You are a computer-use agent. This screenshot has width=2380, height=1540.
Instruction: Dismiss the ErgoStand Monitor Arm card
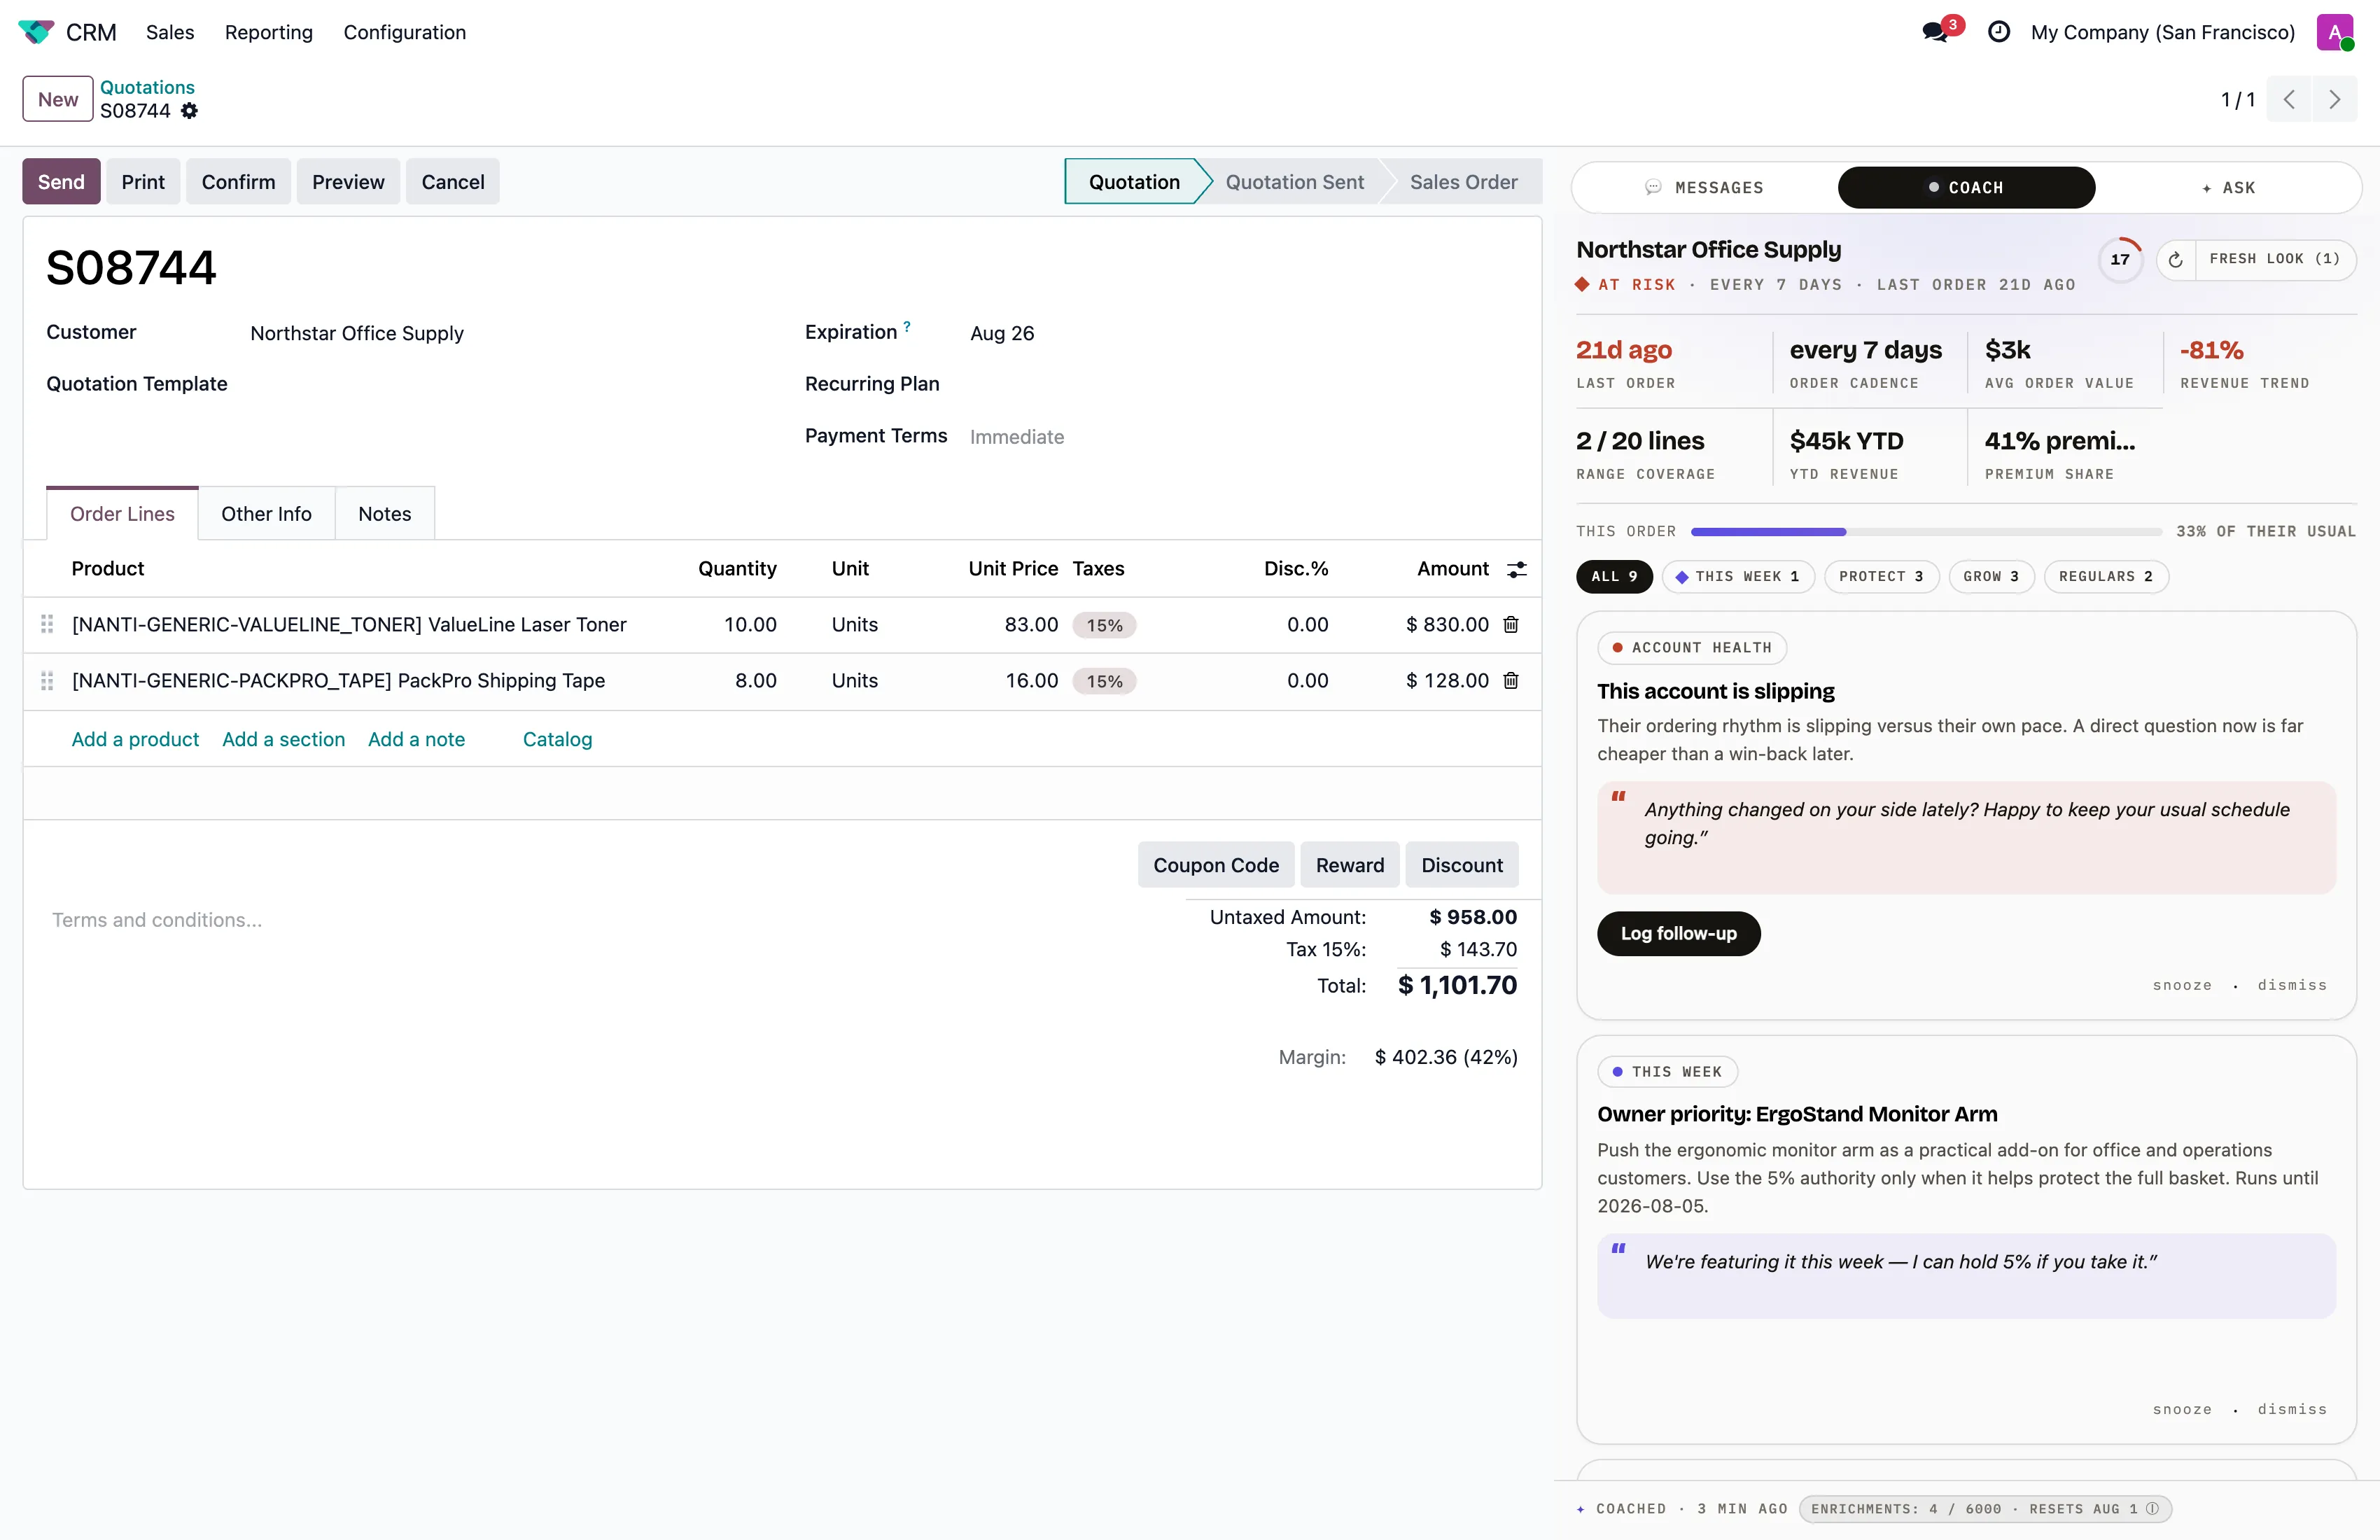[2291, 1409]
